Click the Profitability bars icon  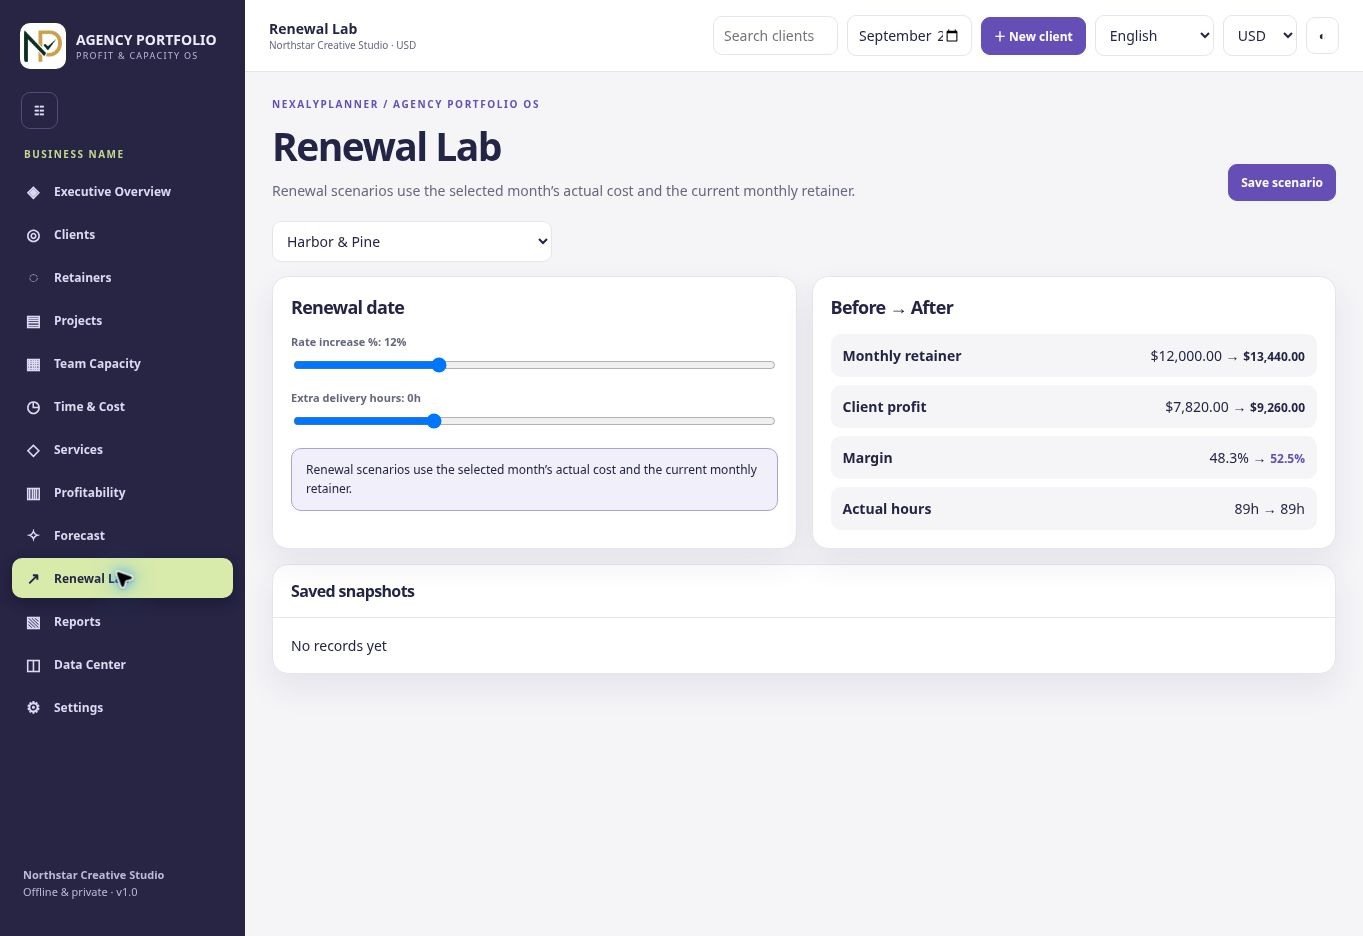(33, 493)
